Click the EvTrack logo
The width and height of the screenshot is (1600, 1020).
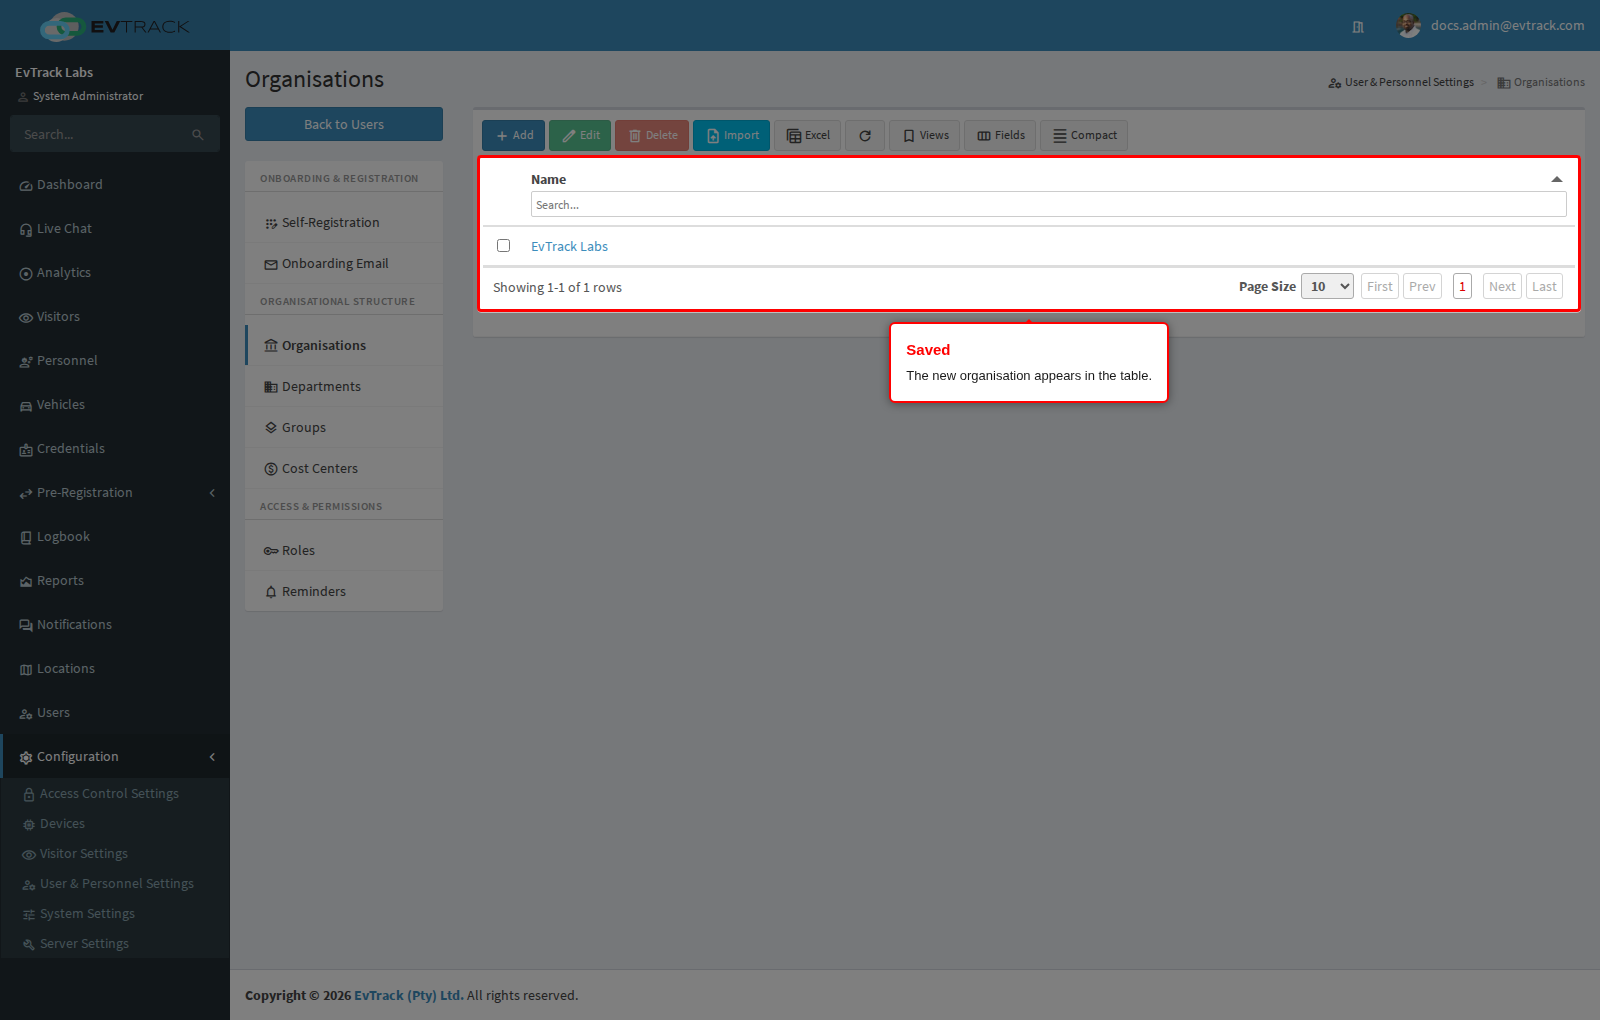114,26
